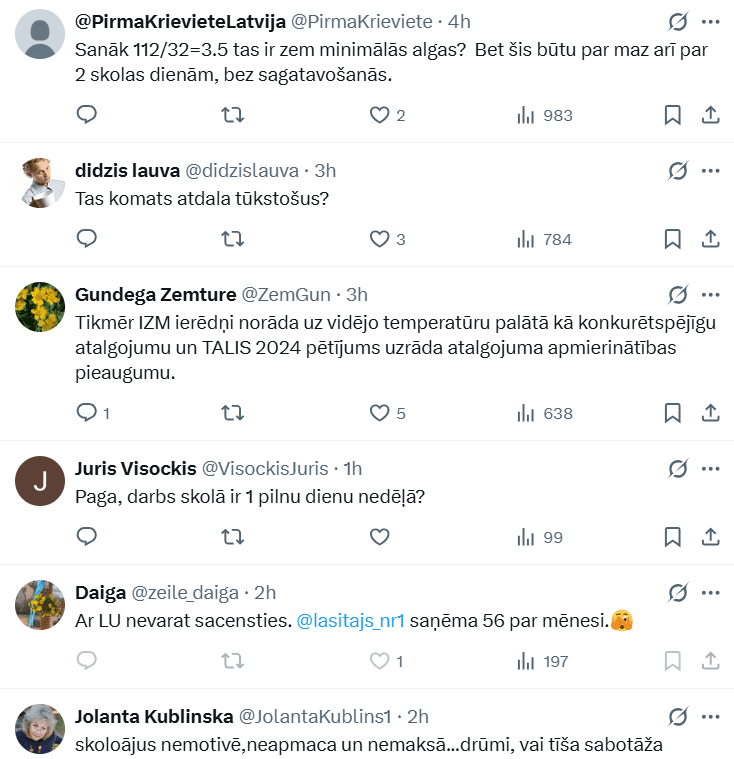Open more options menu on Gundega Zemture's post

711,294
